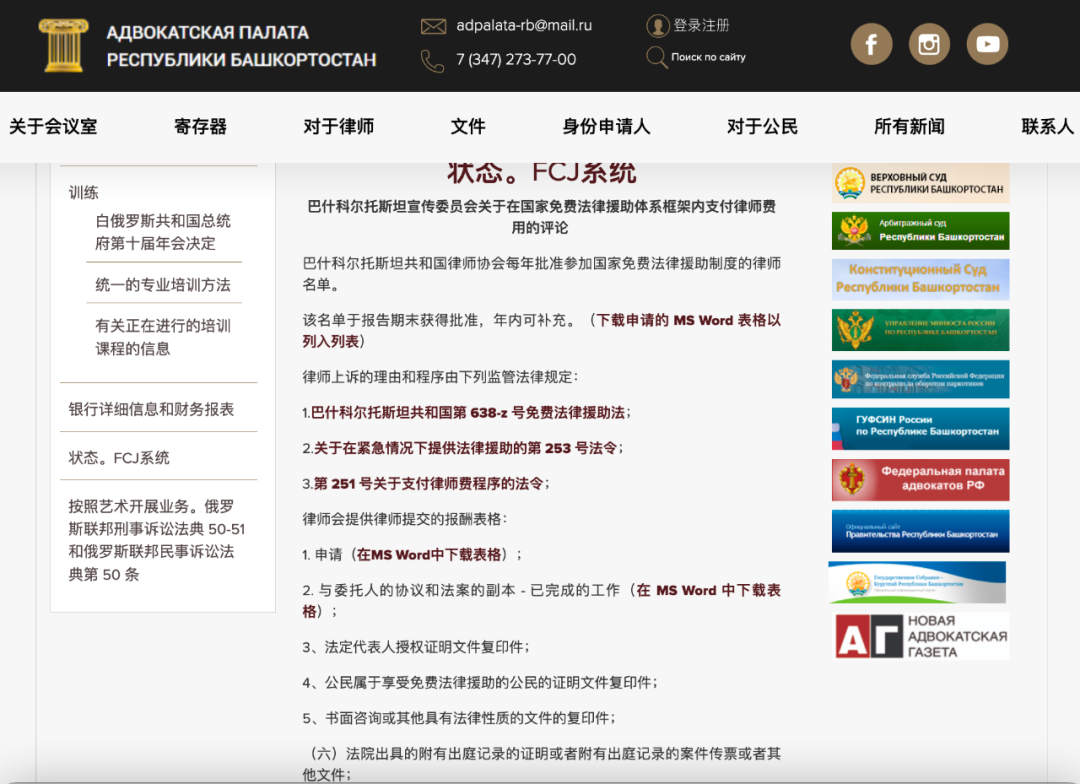Open Верховный суд Республики Башкортостан banner
1080x784 pixels.
(920, 183)
